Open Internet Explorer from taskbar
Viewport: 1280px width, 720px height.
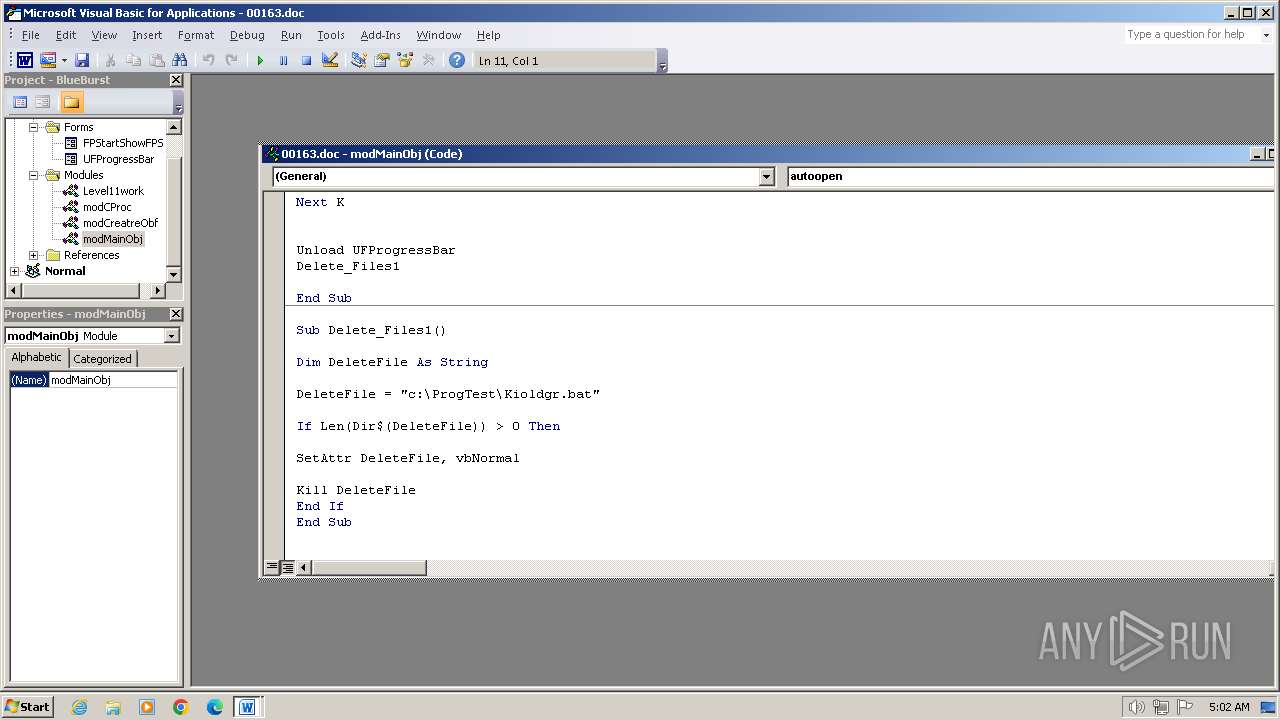79,707
